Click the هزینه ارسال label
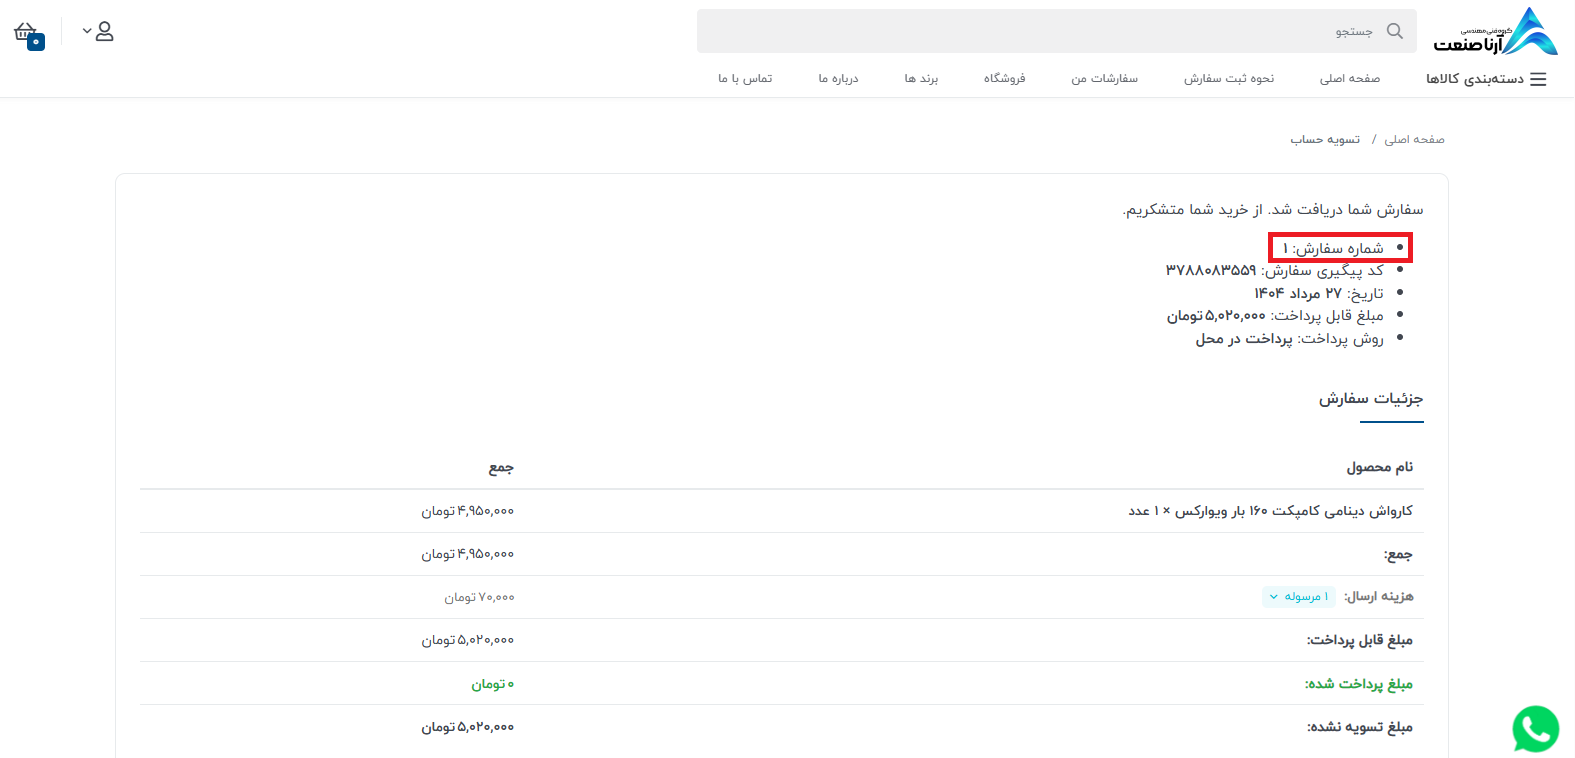 1378,597
